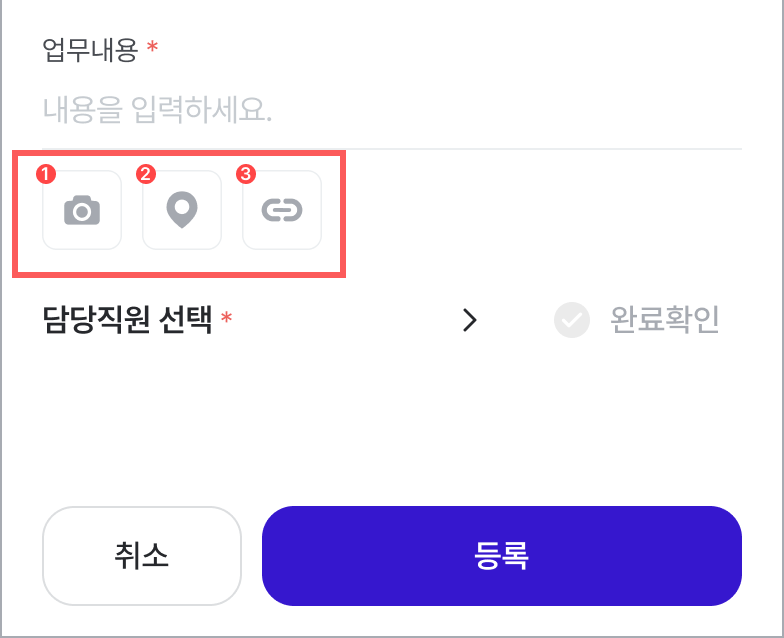Add a location with the map pin icon

point(182,210)
